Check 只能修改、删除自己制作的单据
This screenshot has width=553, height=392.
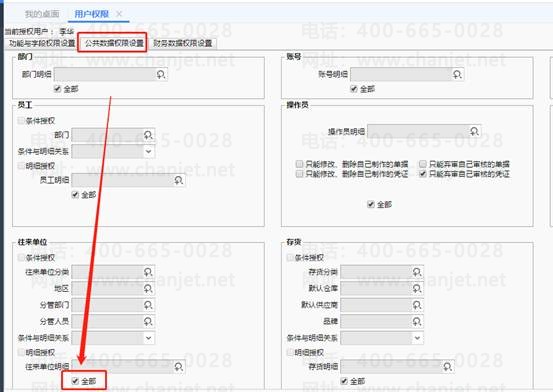299,164
